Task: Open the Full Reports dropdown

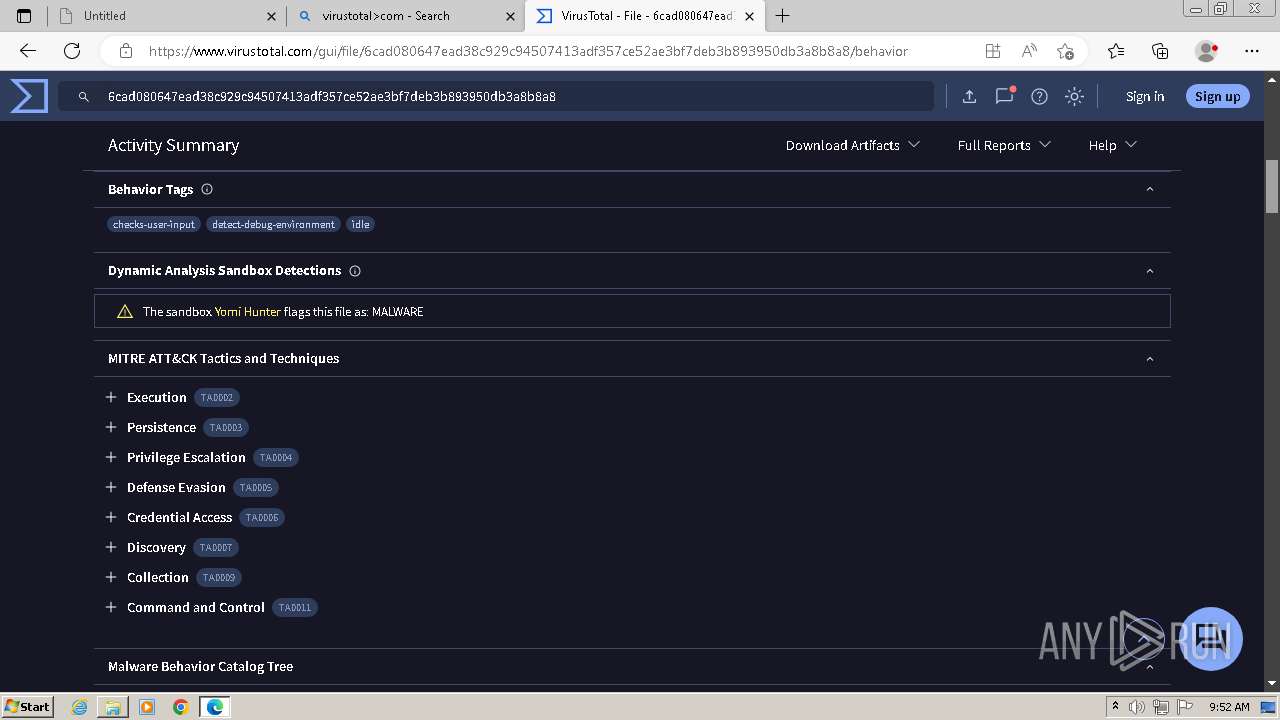Action: point(1004,145)
